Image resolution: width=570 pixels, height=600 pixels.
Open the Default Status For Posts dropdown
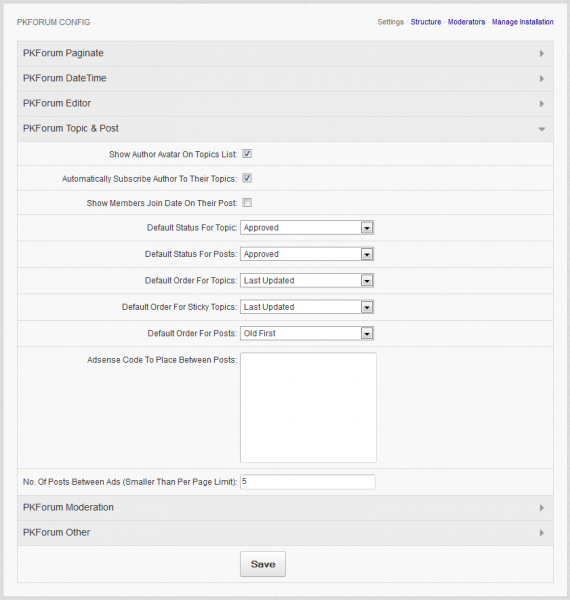[307, 254]
